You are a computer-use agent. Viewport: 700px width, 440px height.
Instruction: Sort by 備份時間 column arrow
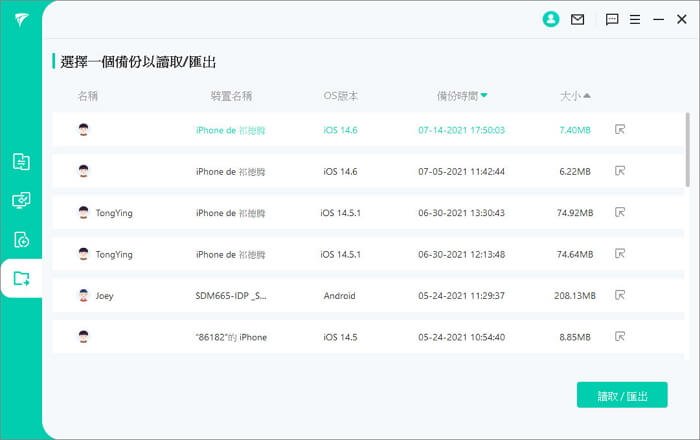click(484, 95)
